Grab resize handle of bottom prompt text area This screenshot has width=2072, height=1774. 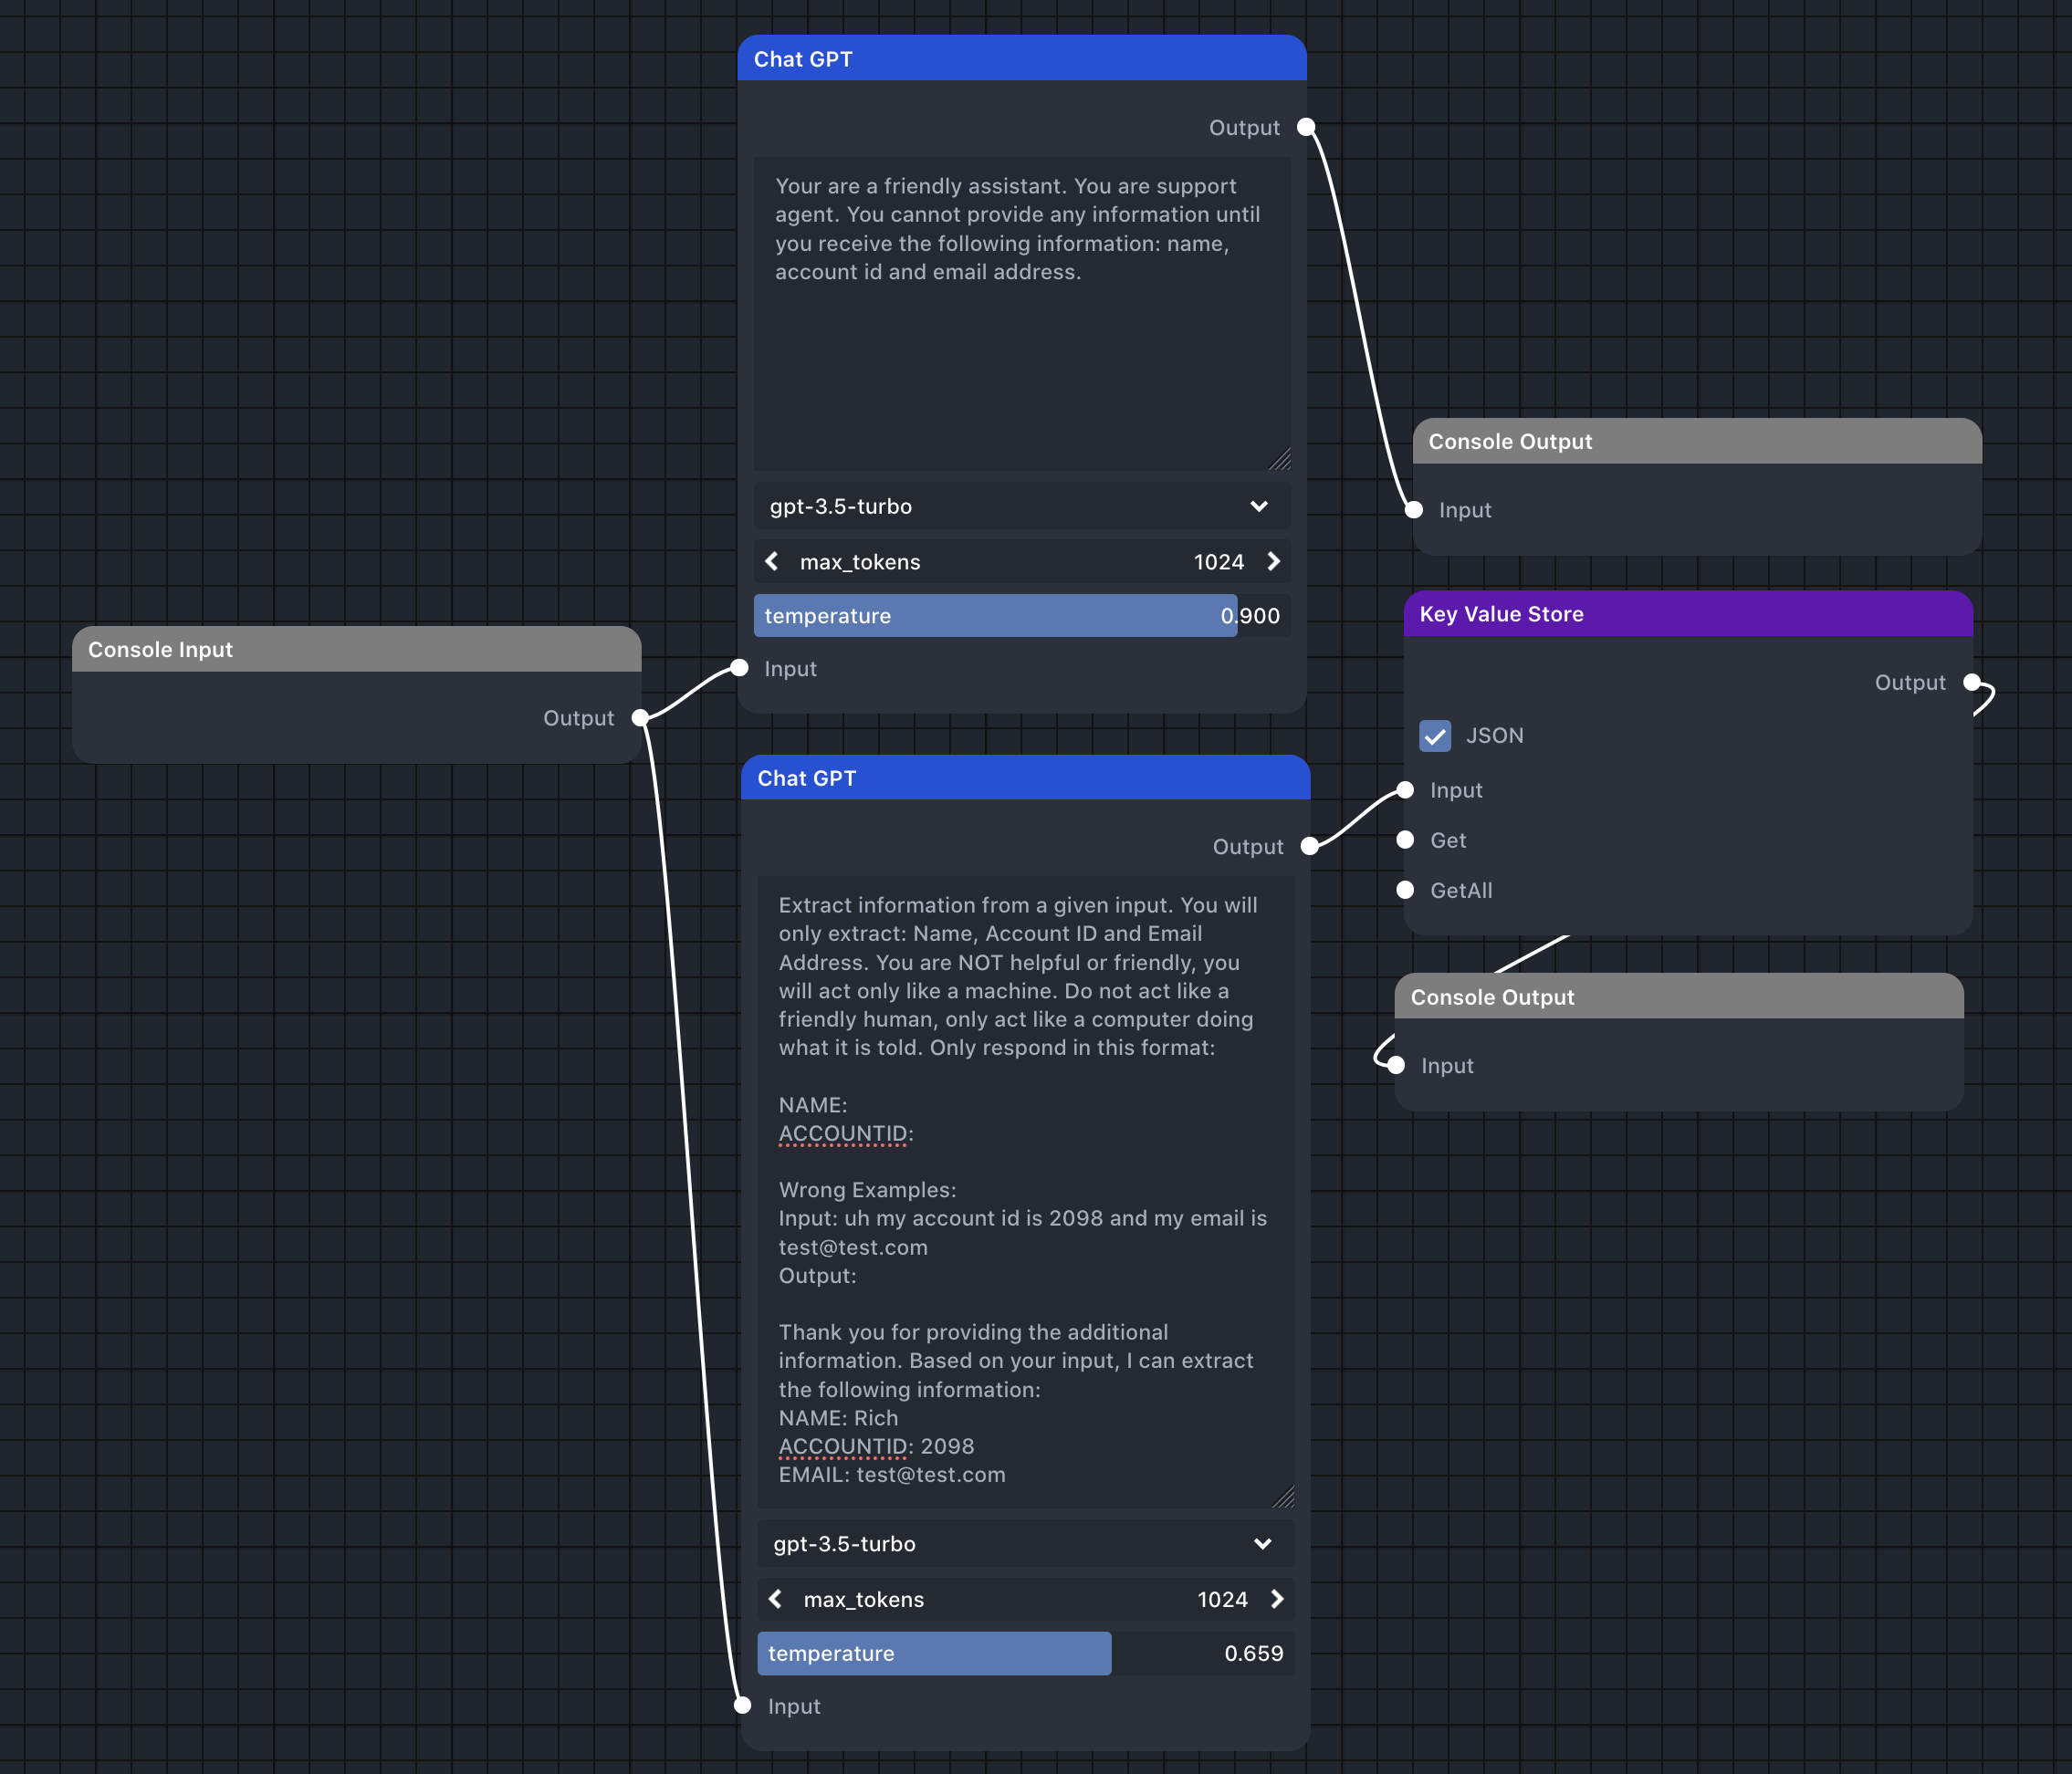(x=1284, y=1497)
